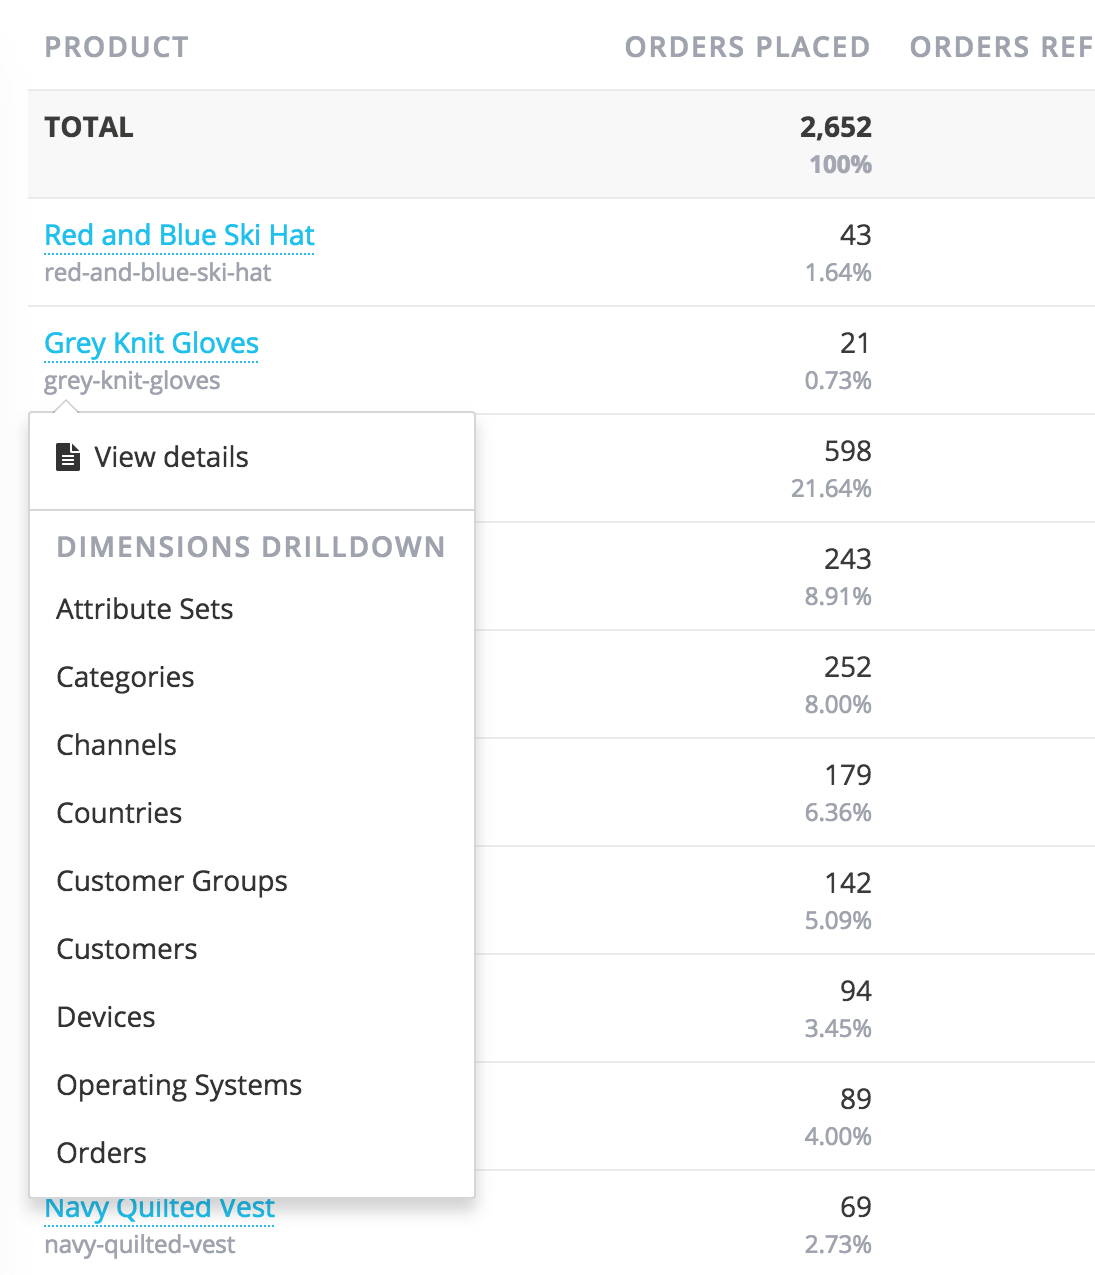
Task: Click the 6.36% percentage
Action: [838, 812]
